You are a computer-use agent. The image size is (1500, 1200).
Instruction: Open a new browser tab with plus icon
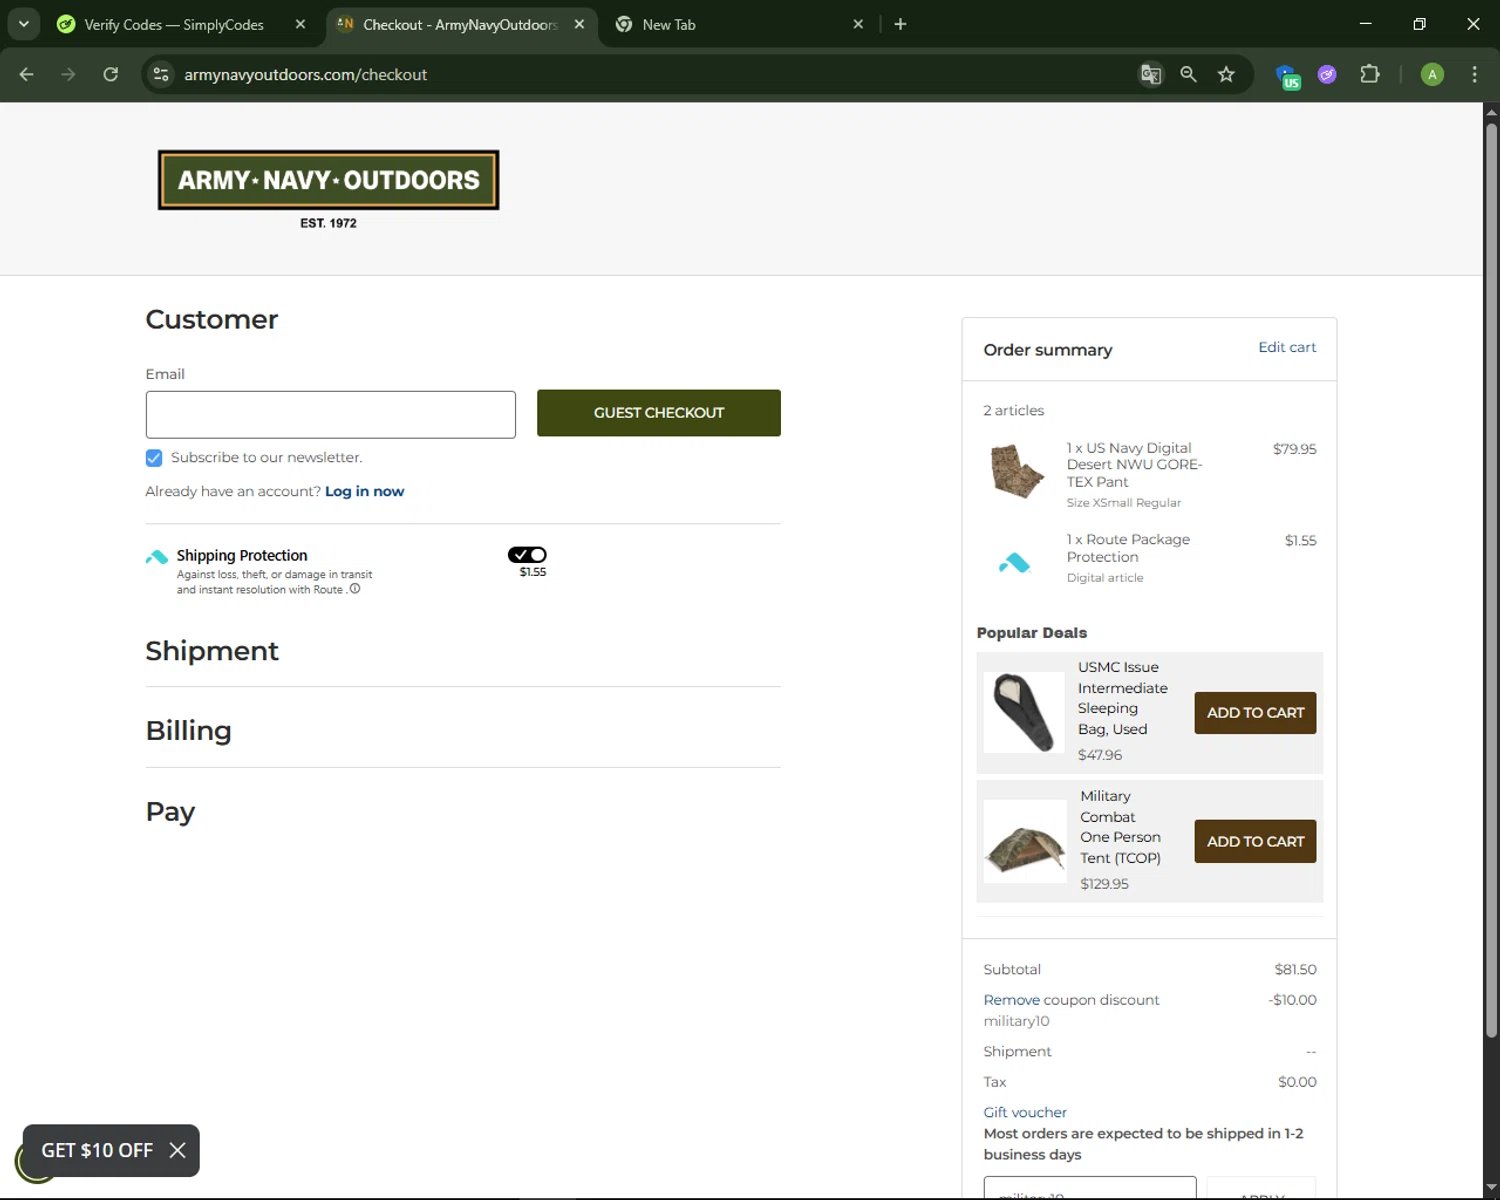point(900,24)
